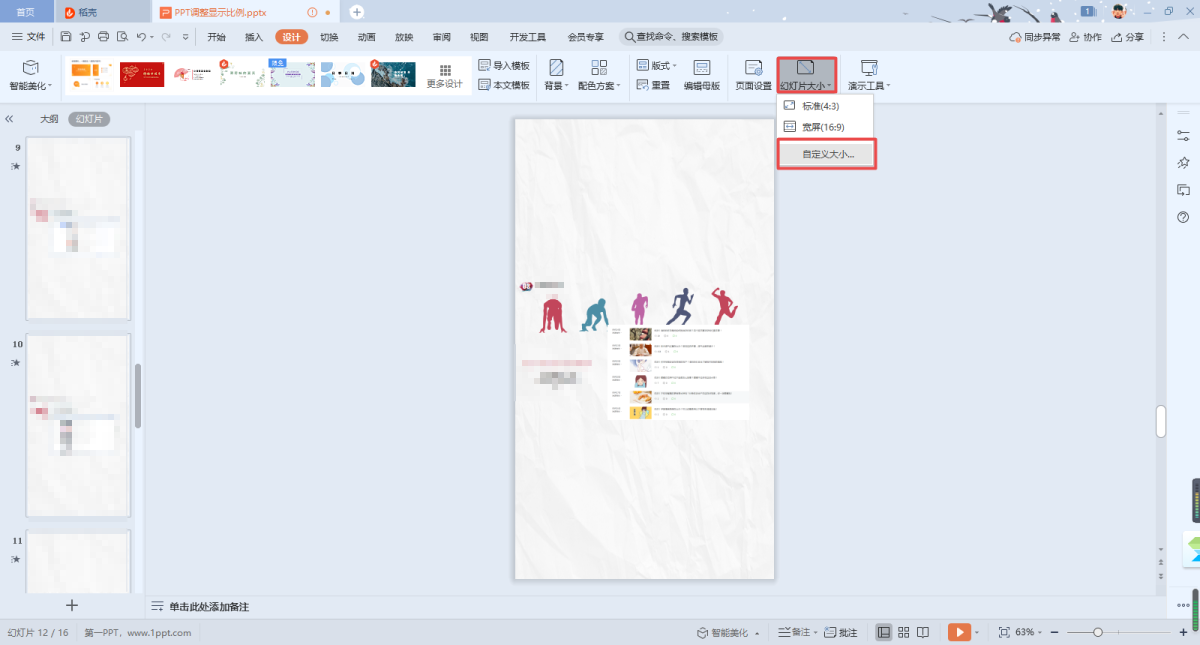The height and width of the screenshot is (645, 1200).
Task: Click the help question mark icon in right sidebar
Action: (1183, 217)
